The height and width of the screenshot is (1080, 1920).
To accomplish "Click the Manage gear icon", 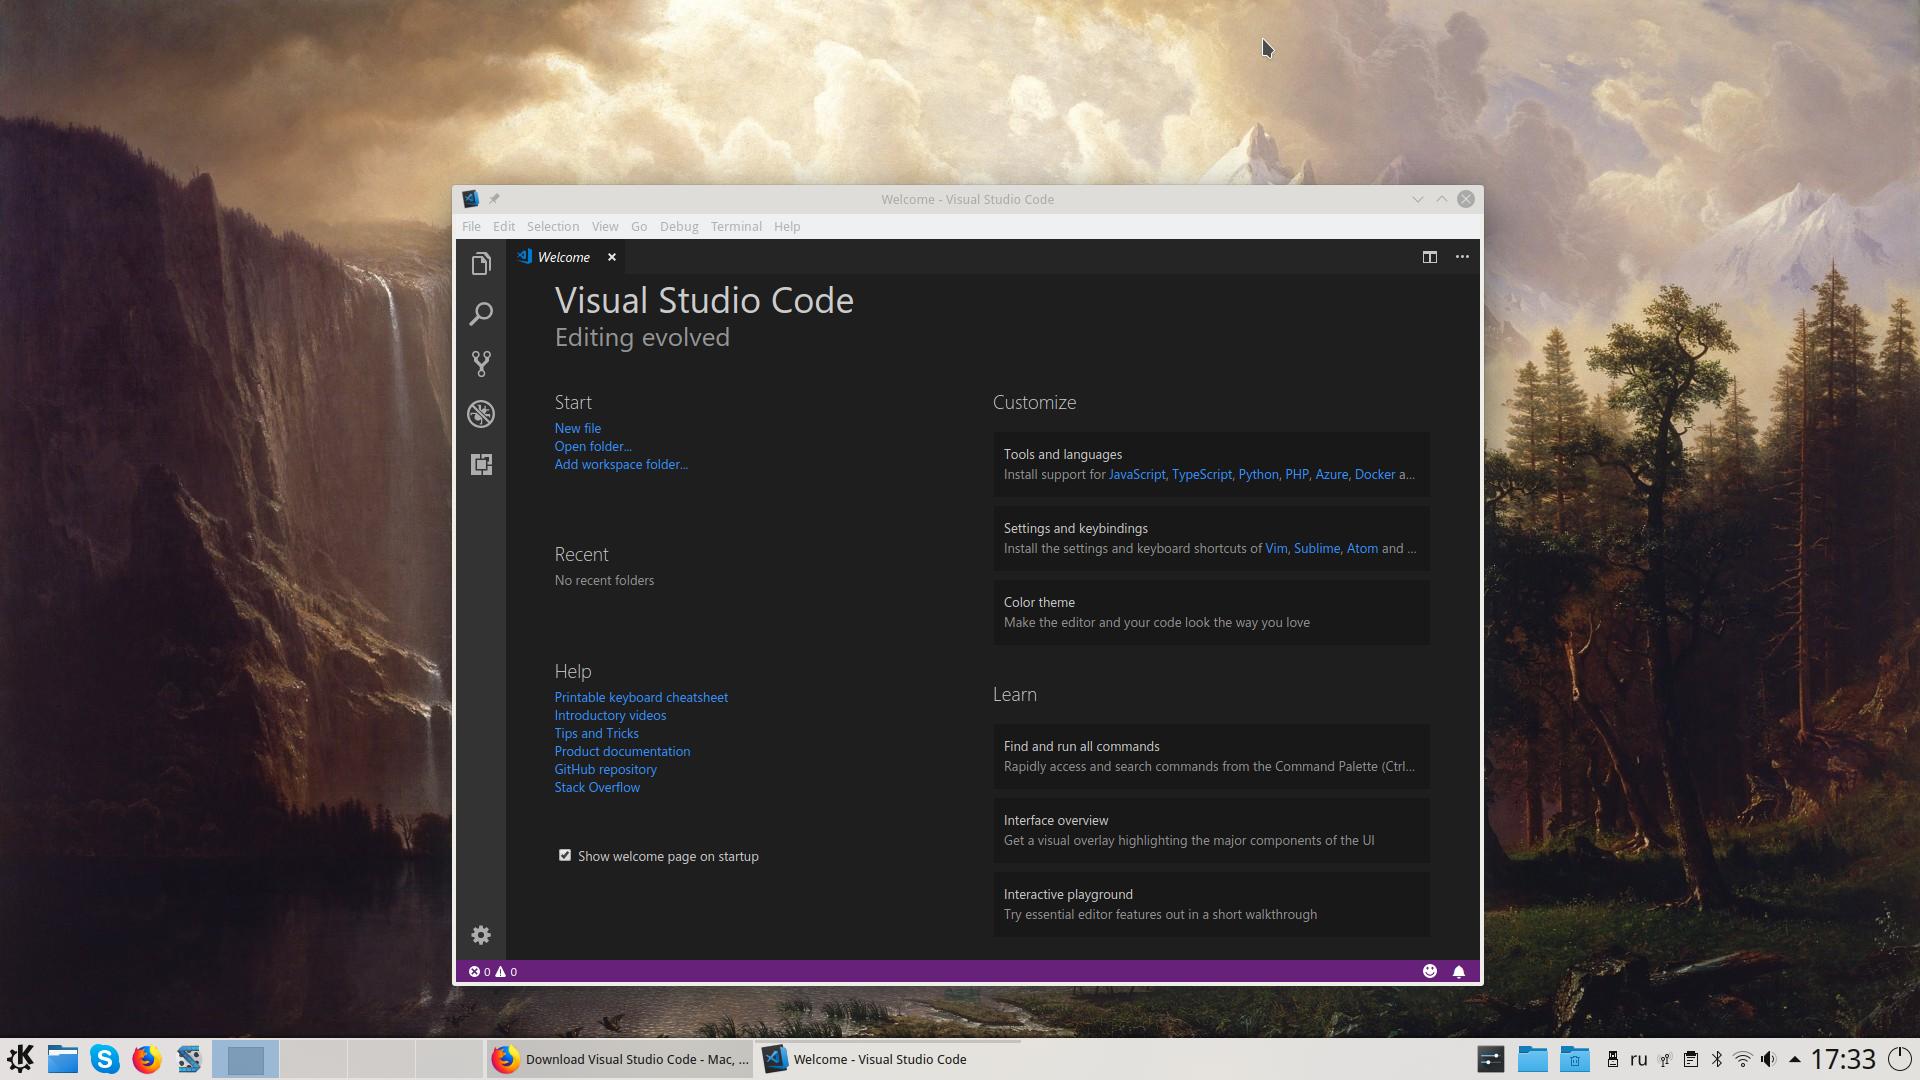I will pyautogui.click(x=481, y=935).
